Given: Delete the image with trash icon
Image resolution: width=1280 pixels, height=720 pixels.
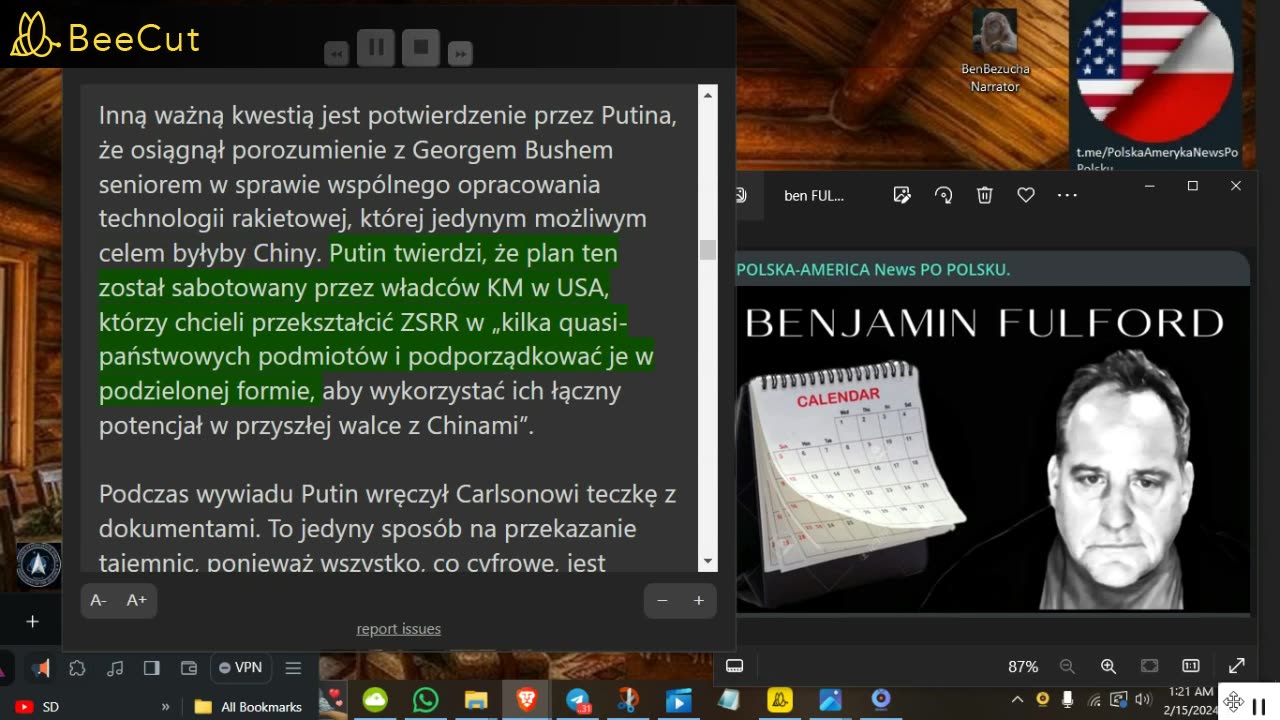Looking at the screenshot, I should pyautogui.click(x=984, y=195).
